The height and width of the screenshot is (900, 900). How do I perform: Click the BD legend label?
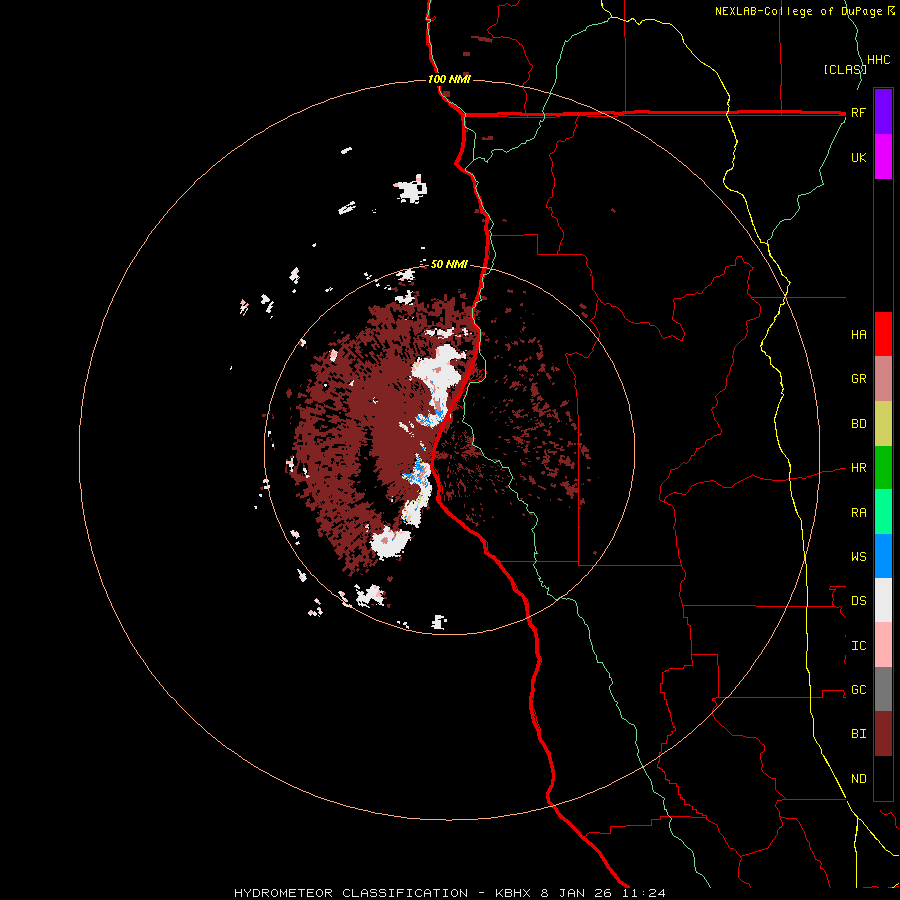tap(858, 424)
